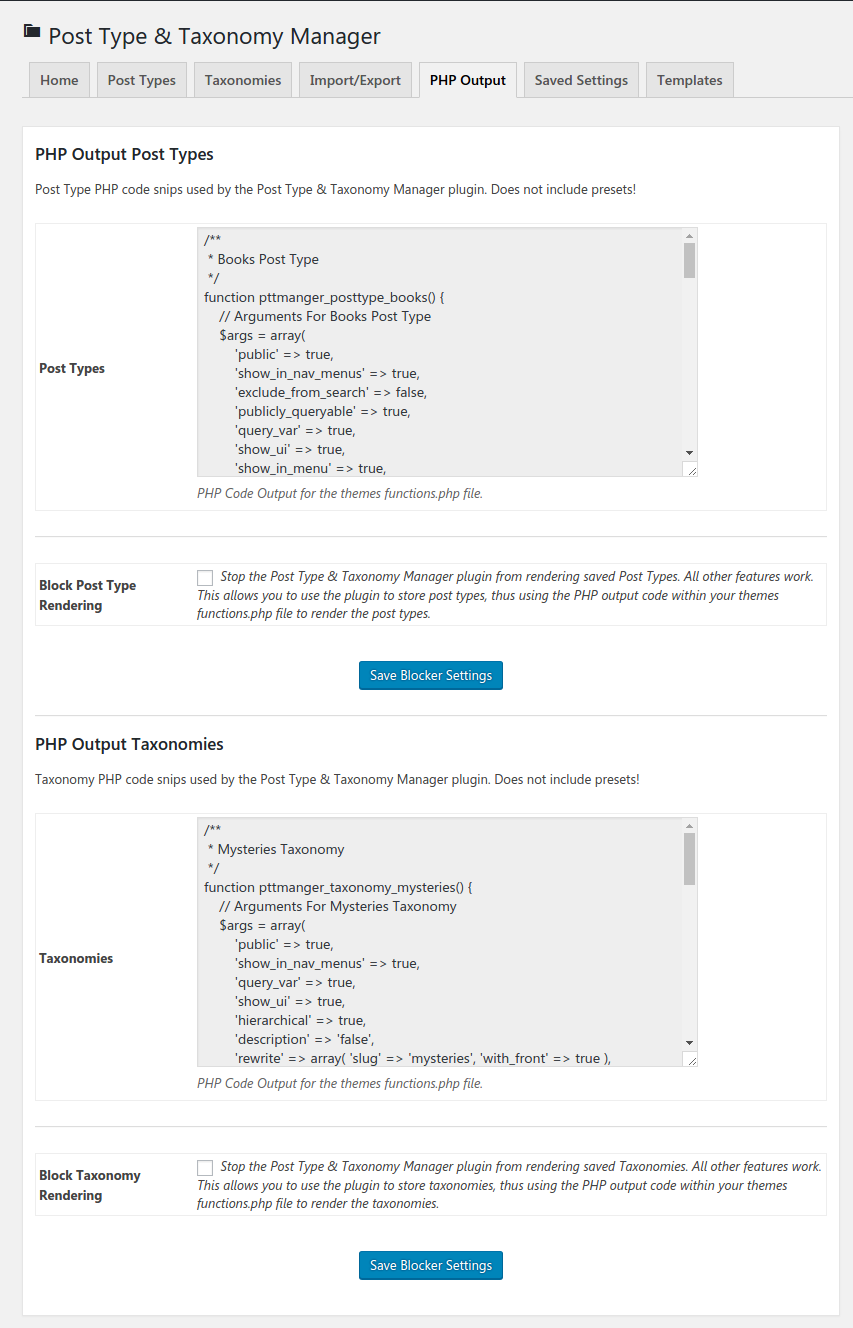The height and width of the screenshot is (1328, 853).
Task: Select the Saved Settings tab
Action: [x=581, y=80]
